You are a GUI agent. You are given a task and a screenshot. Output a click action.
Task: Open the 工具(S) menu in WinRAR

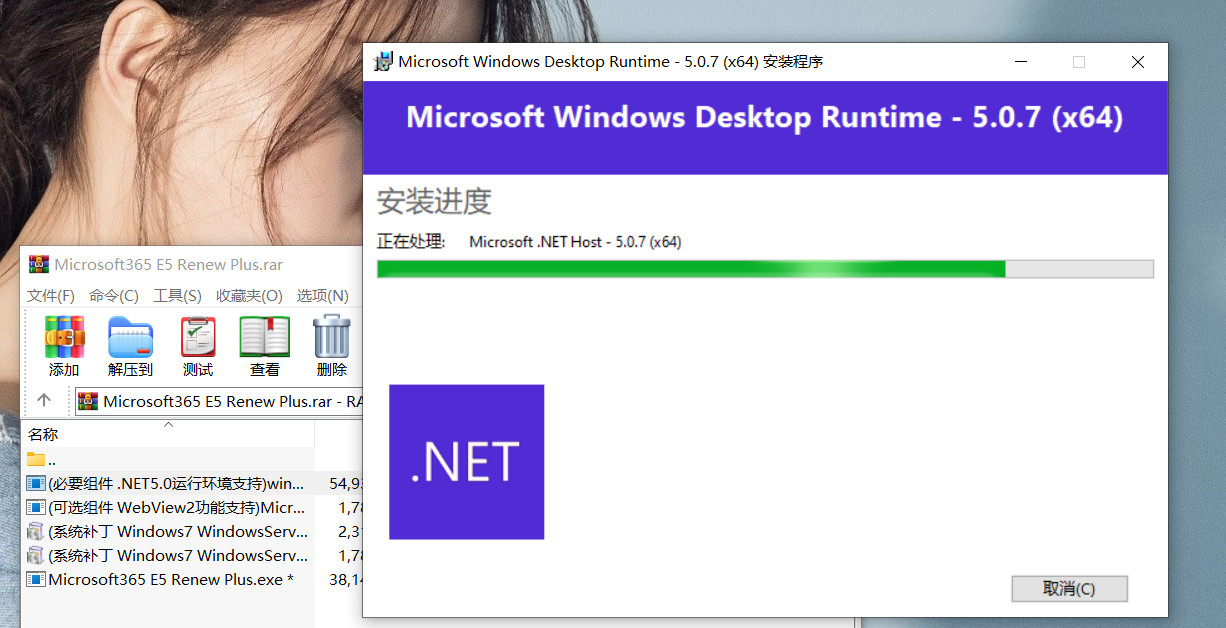[x=177, y=295]
